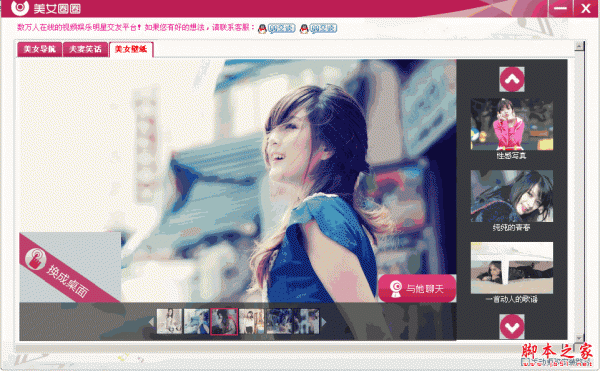Click the 美女圈圈 app logo icon
The width and height of the screenshot is (600, 371).
(20, 8)
